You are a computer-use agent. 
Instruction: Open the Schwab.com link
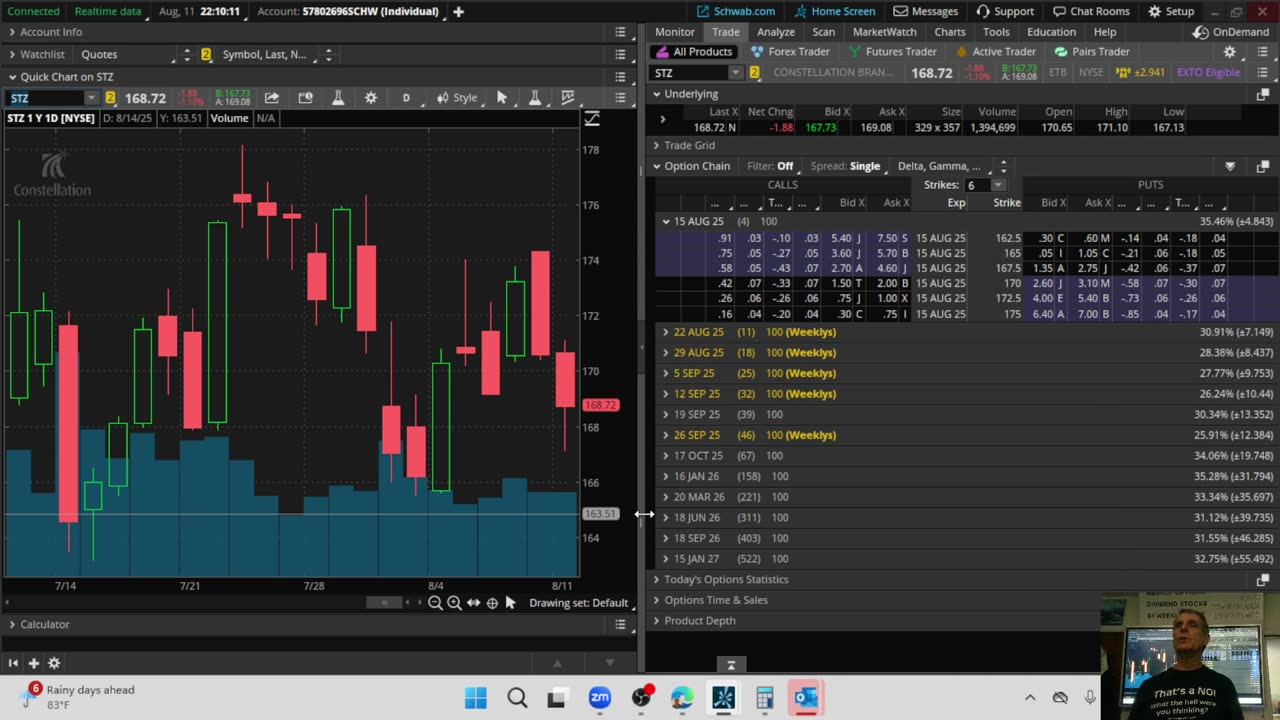click(736, 11)
